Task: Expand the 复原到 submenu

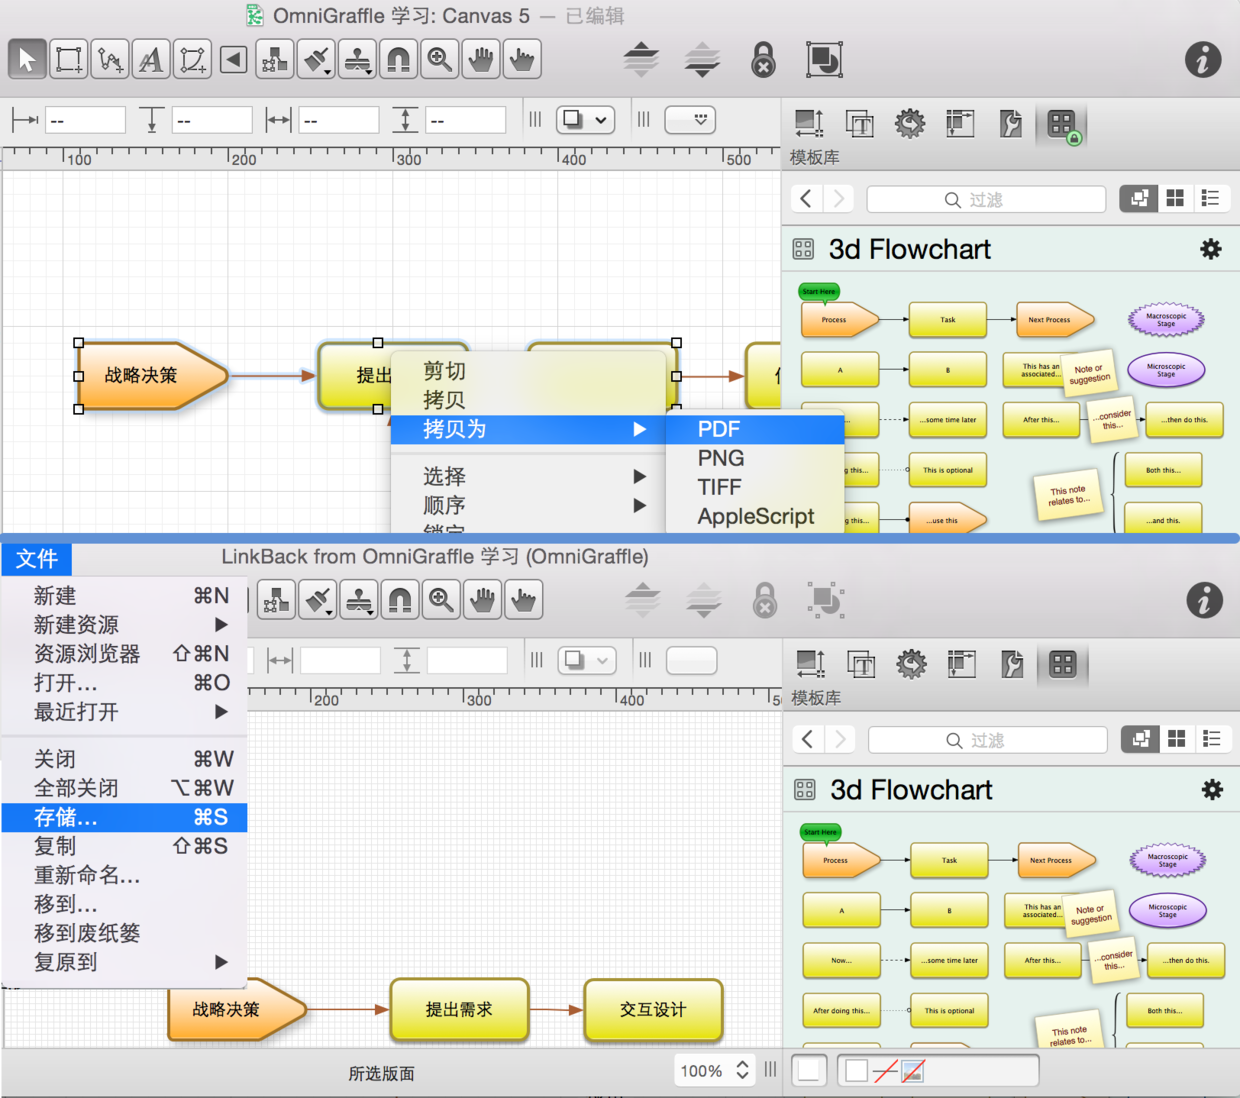Action: [x=124, y=962]
